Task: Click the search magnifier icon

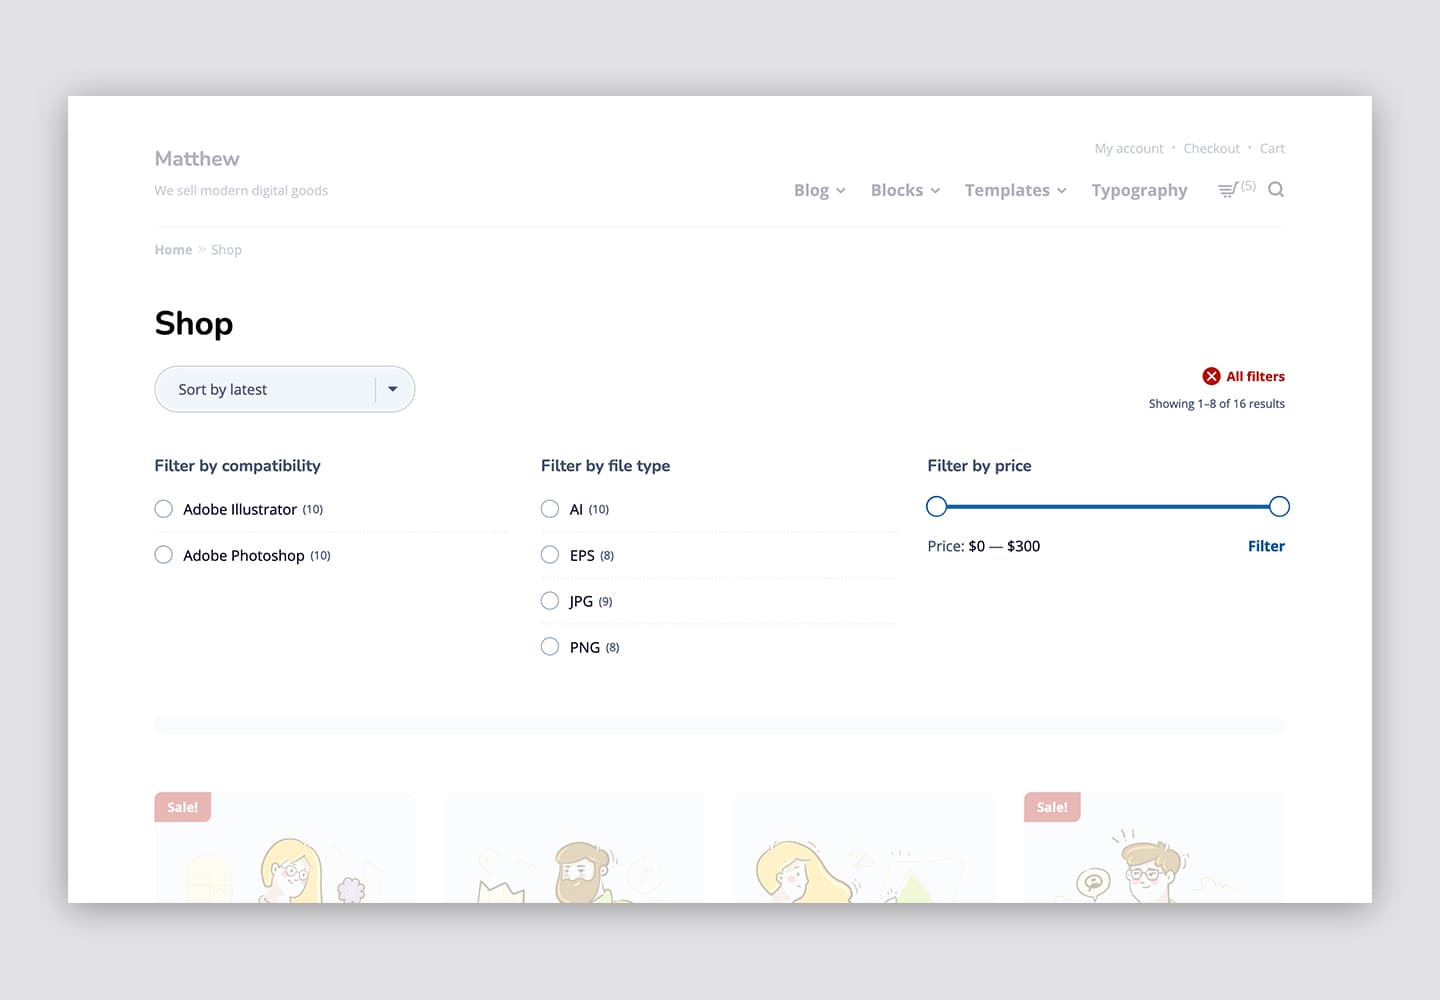Action: point(1276,189)
